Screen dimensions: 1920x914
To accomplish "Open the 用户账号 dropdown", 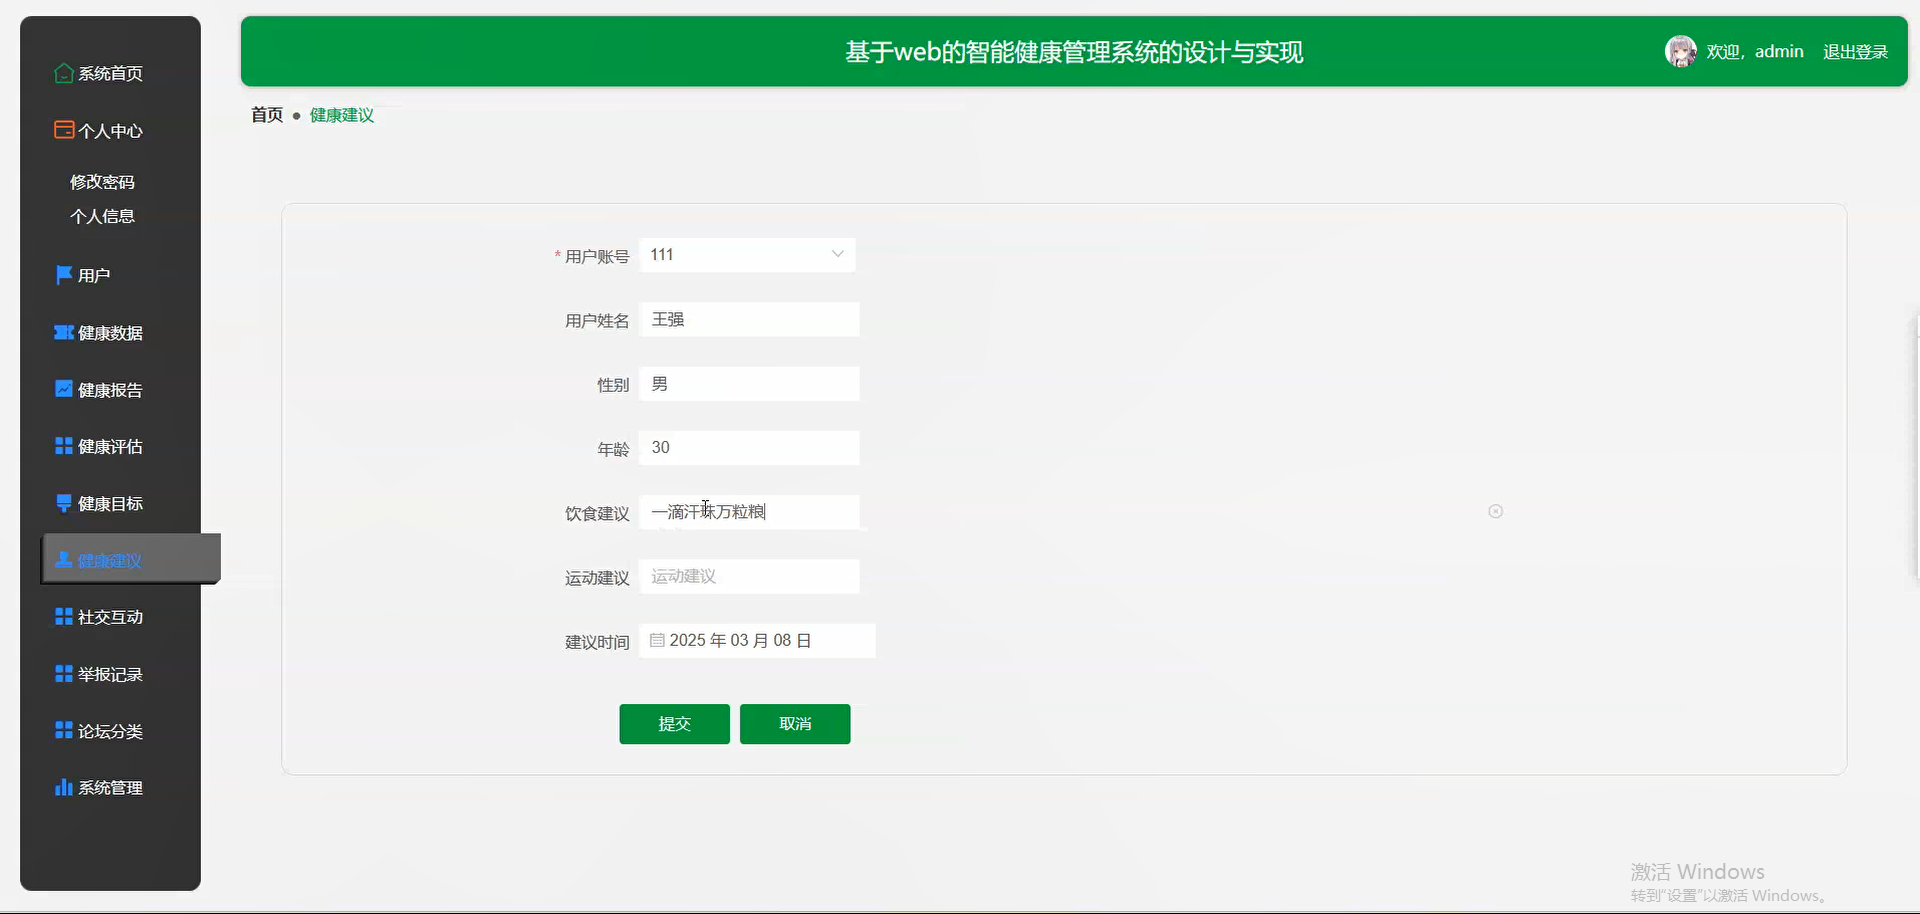I will click(746, 254).
